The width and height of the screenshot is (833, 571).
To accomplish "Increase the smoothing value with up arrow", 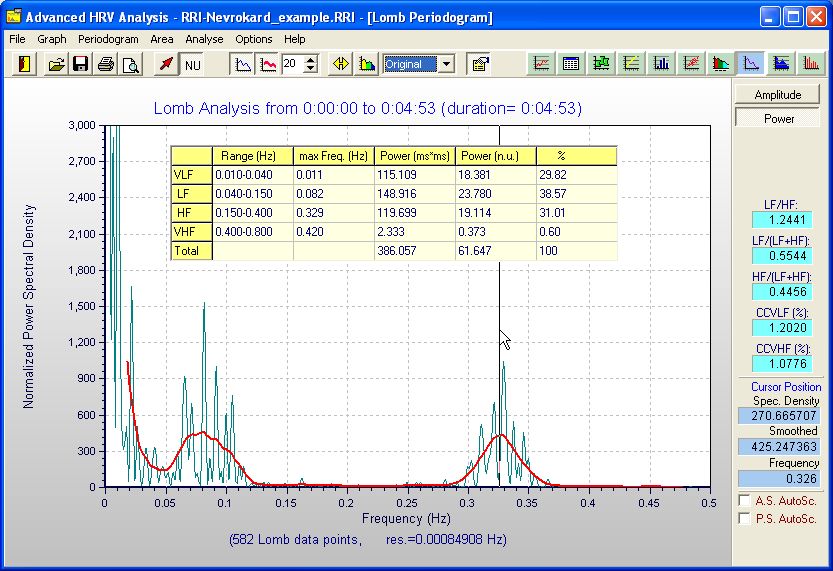I will [x=311, y=59].
